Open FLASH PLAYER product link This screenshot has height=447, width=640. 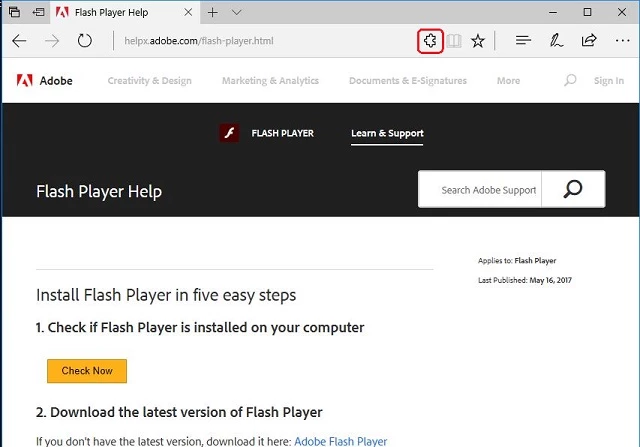[282, 133]
